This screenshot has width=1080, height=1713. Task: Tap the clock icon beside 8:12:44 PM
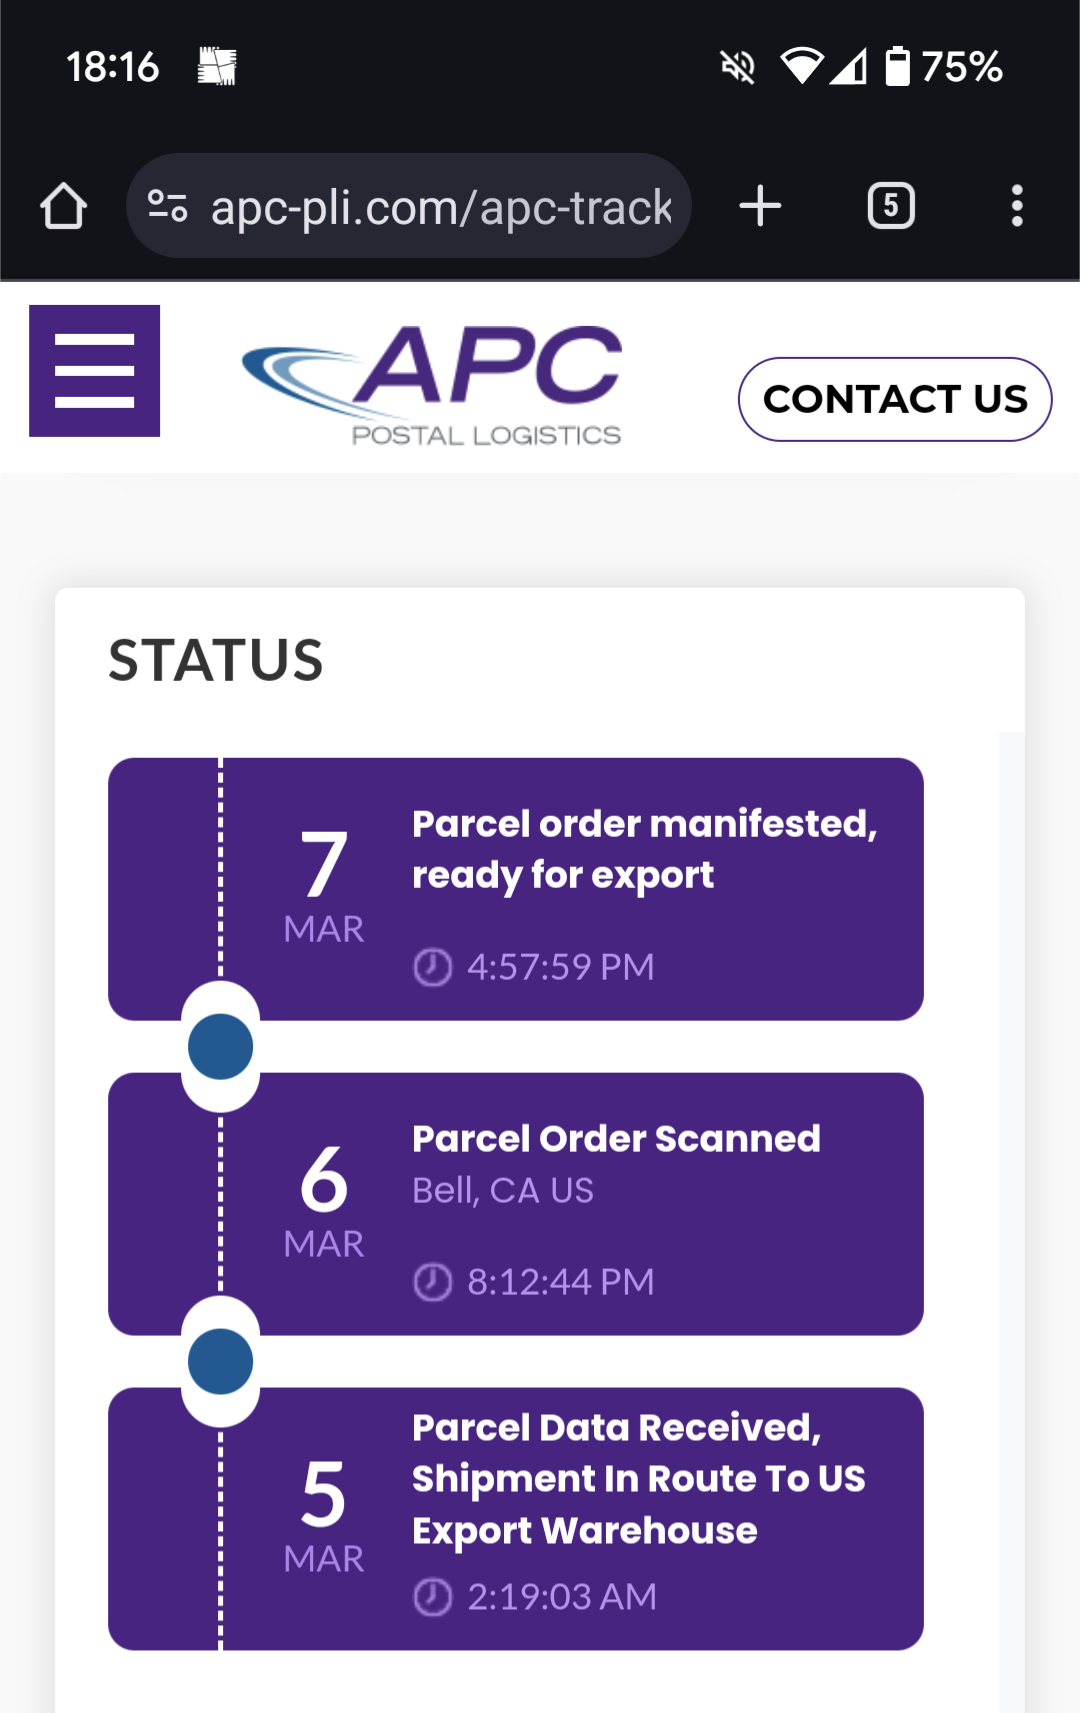click(433, 1282)
